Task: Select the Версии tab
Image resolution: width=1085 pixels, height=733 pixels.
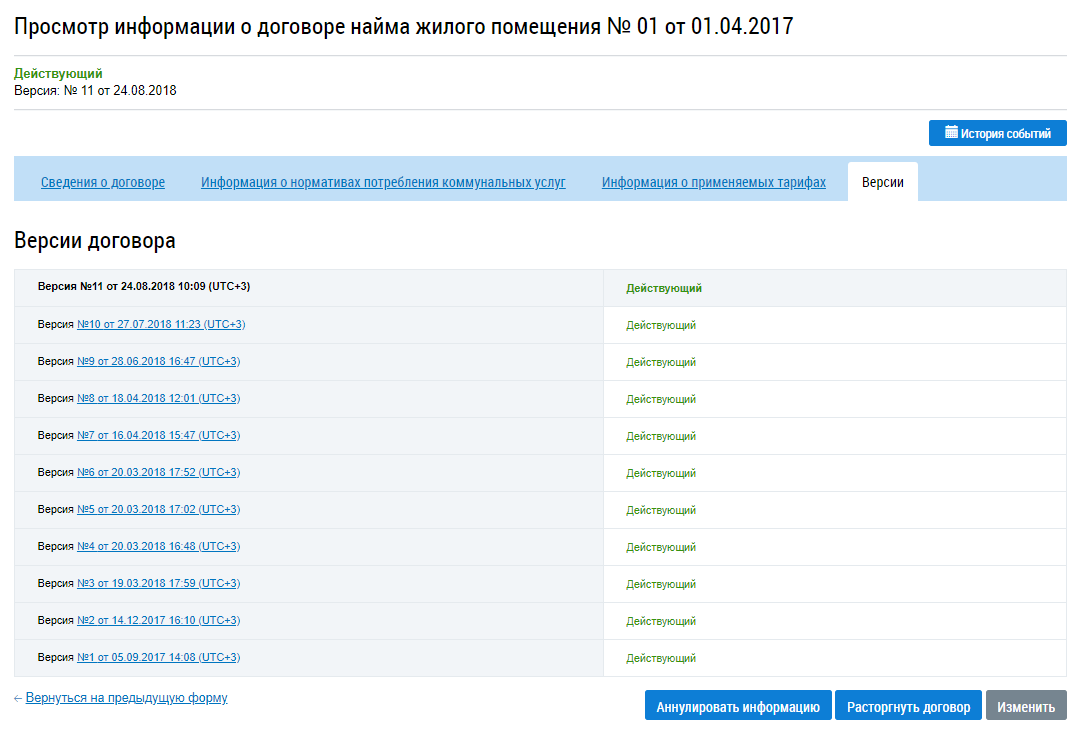Action: point(882,182)
